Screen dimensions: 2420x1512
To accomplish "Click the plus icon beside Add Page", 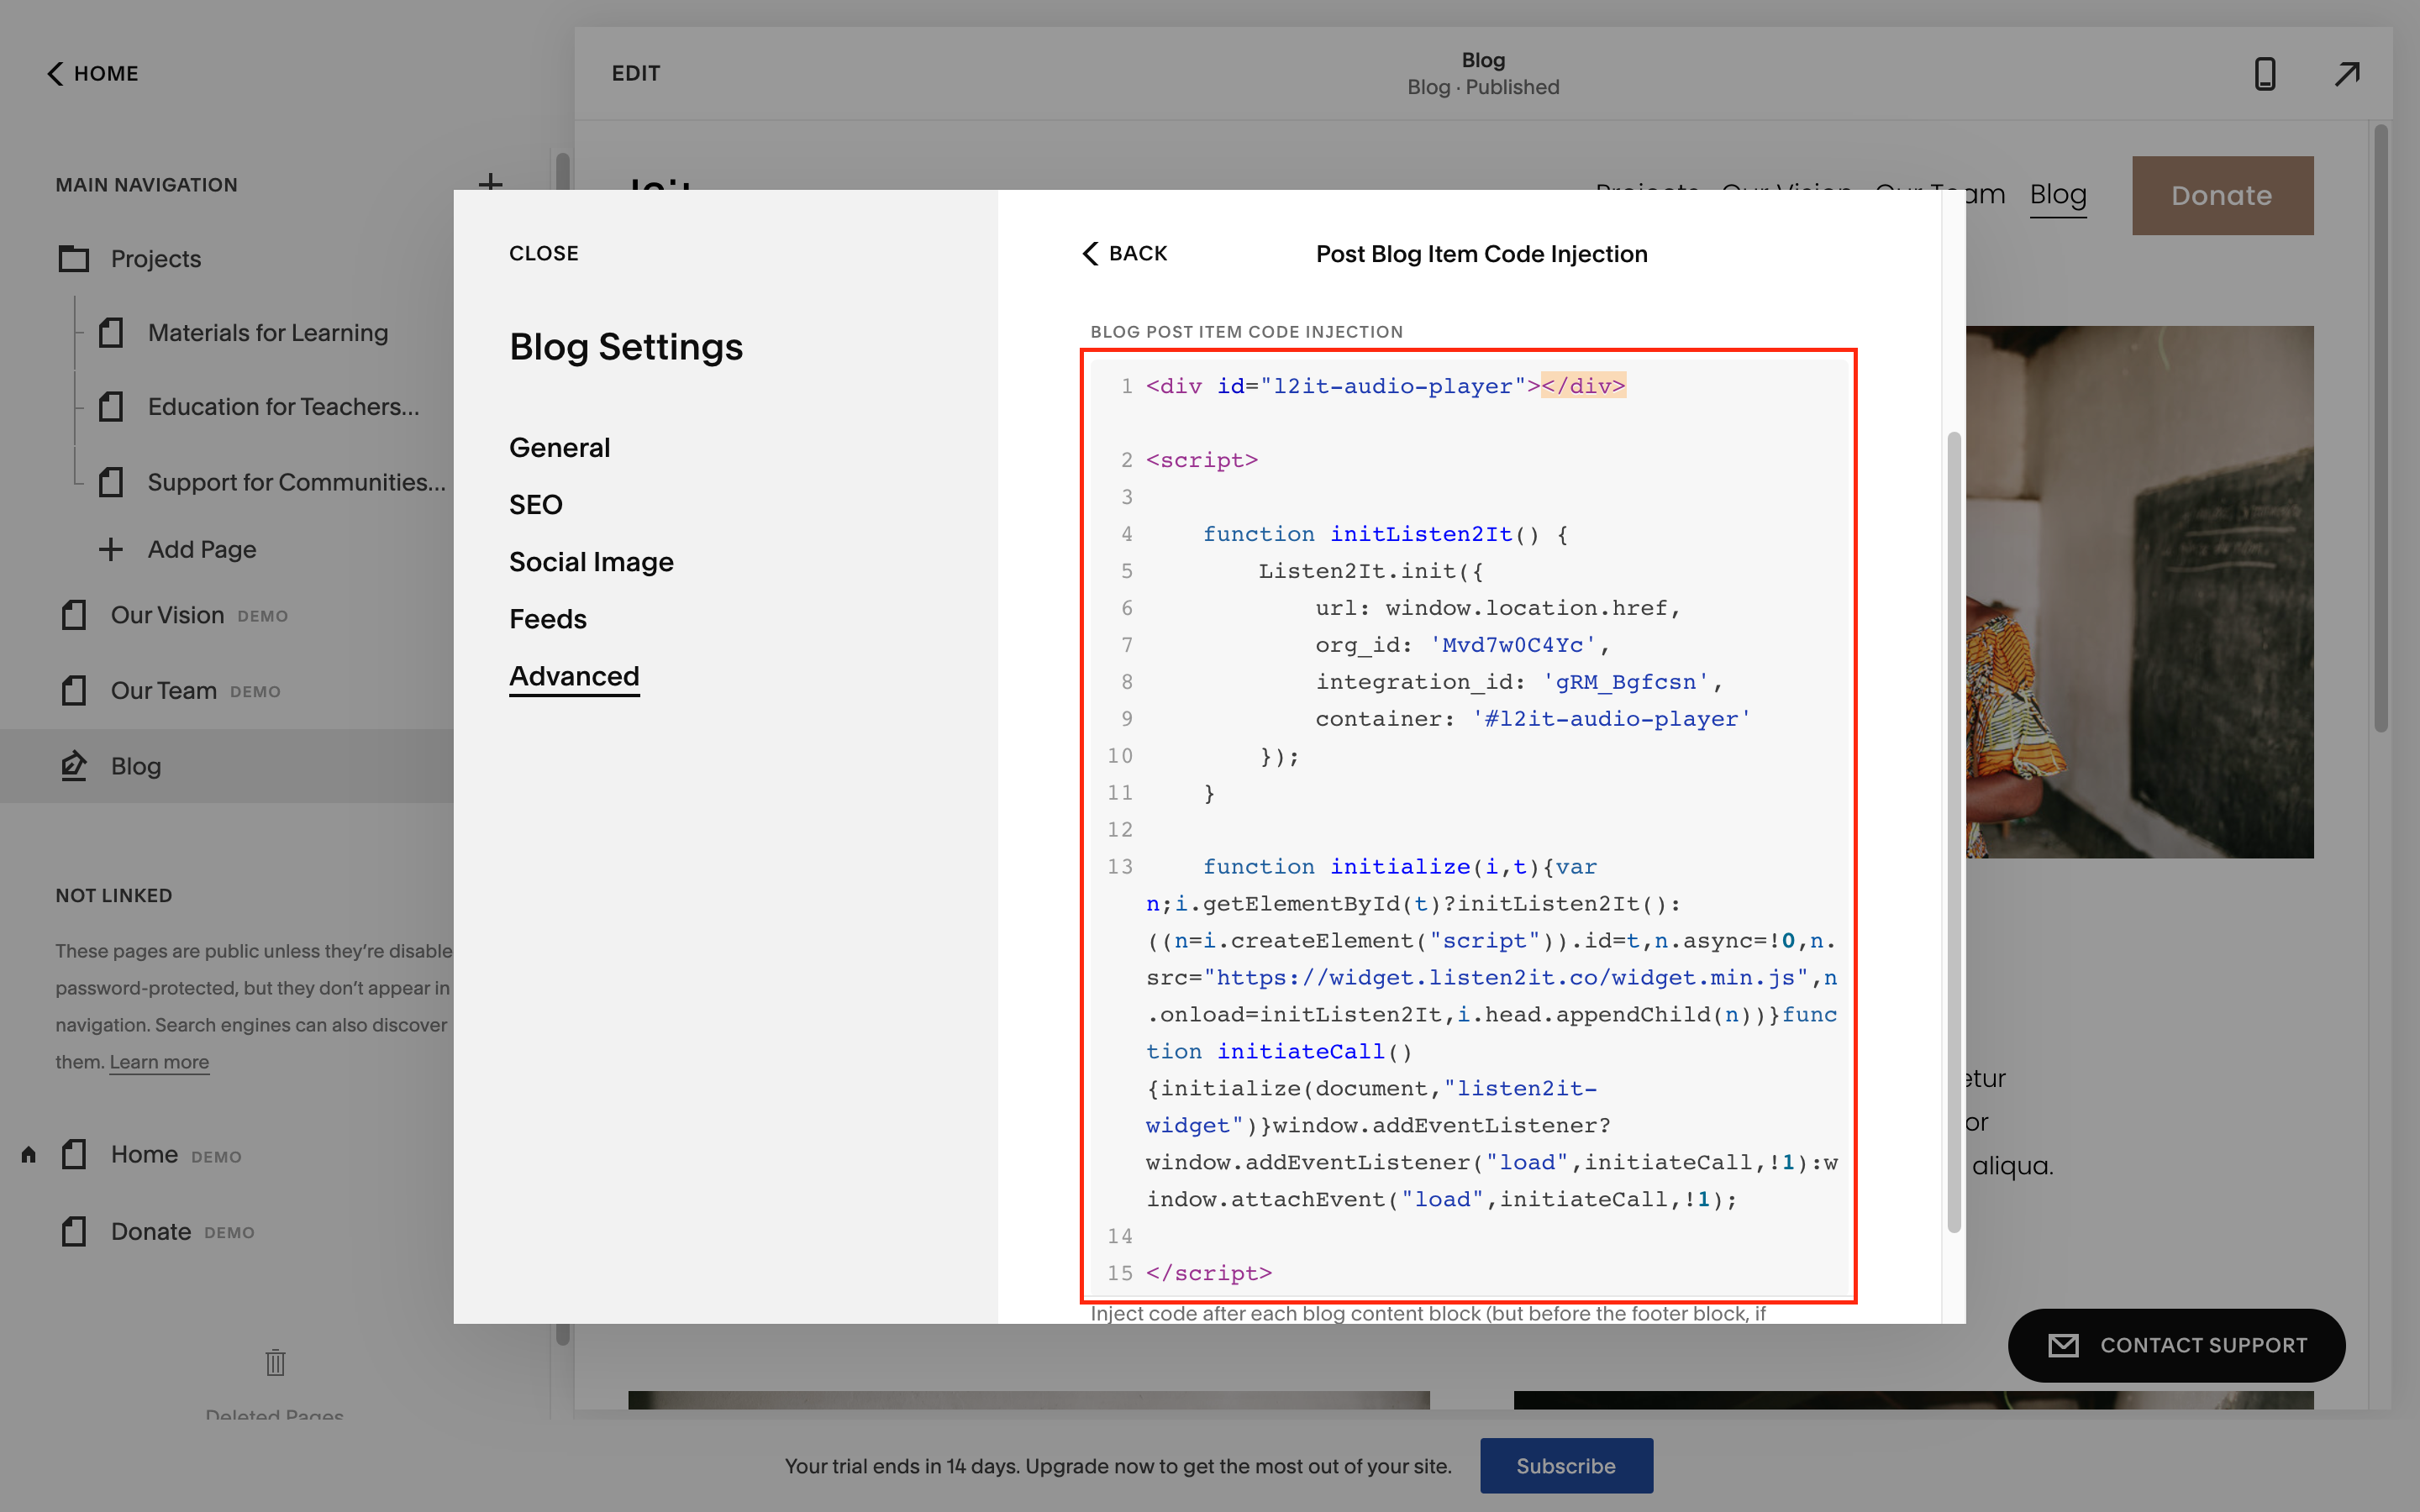I will (111, 549).
